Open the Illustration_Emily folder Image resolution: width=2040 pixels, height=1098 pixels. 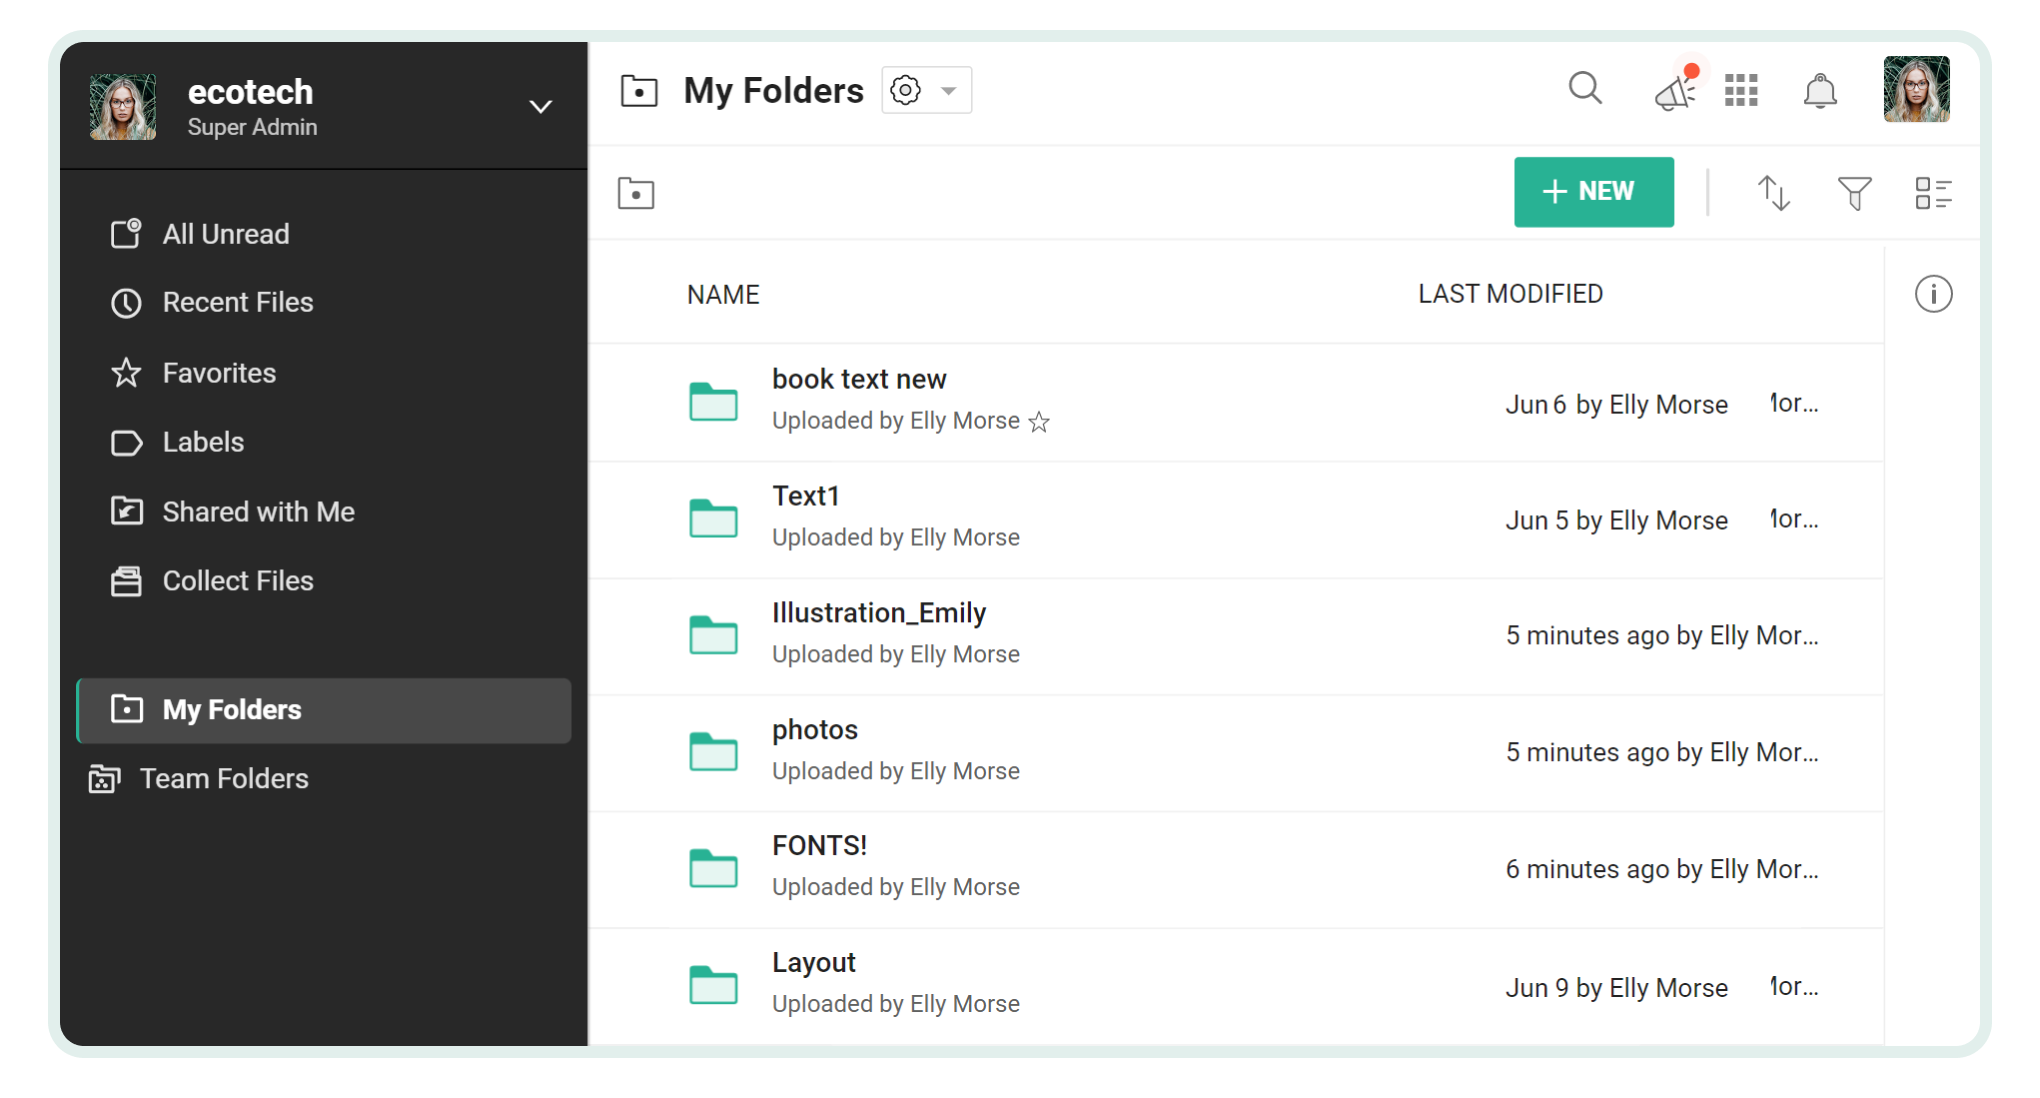click(x=878, y=613)
